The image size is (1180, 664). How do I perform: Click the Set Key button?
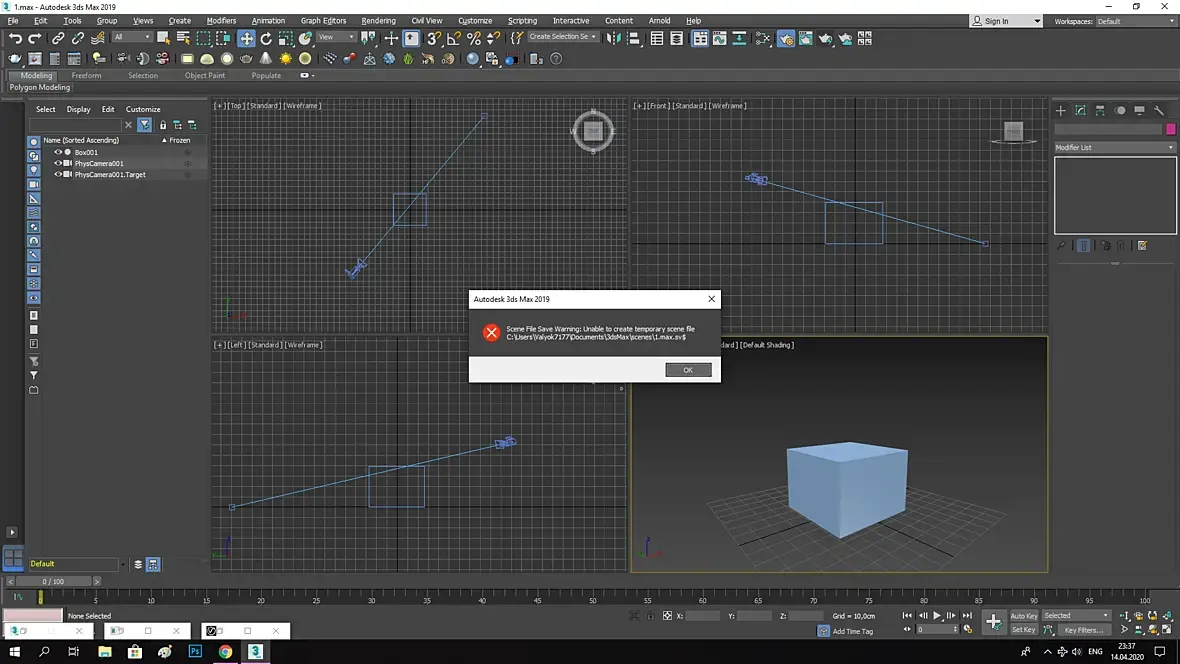1023,630
